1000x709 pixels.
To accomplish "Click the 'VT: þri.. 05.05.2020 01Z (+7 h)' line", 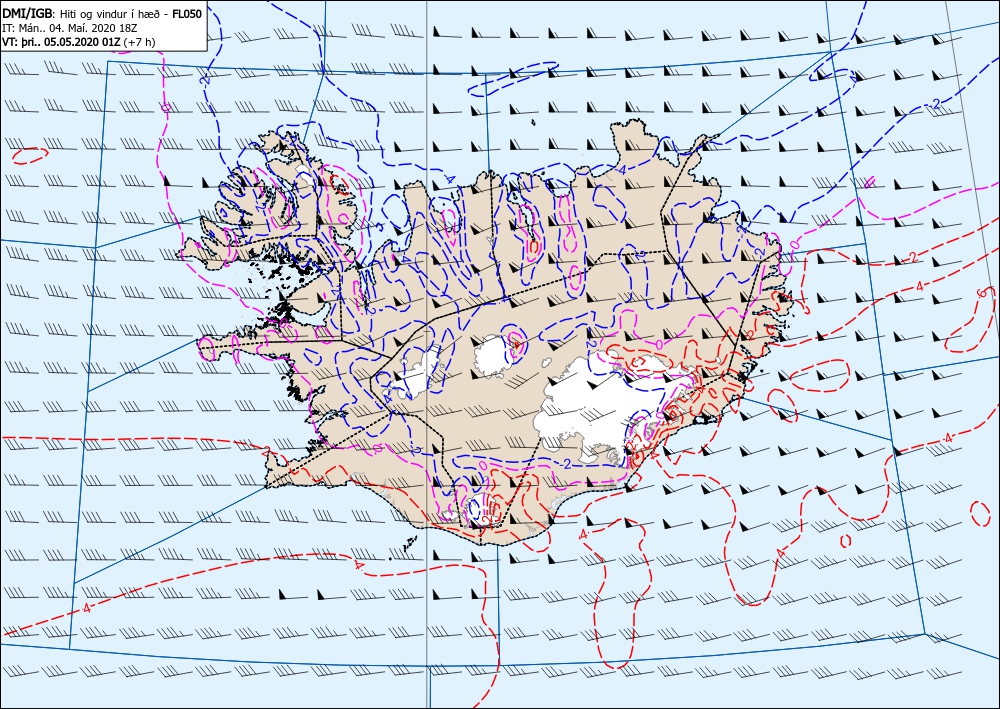I will click(x=78, y=42).
